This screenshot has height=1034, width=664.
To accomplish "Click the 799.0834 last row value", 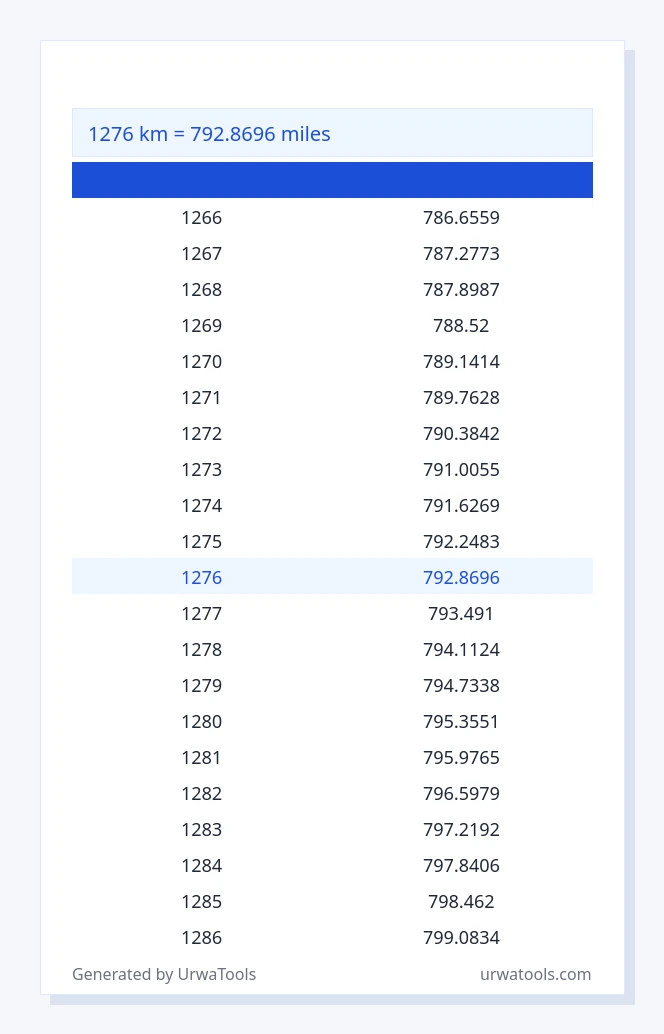I will [462, 937].
